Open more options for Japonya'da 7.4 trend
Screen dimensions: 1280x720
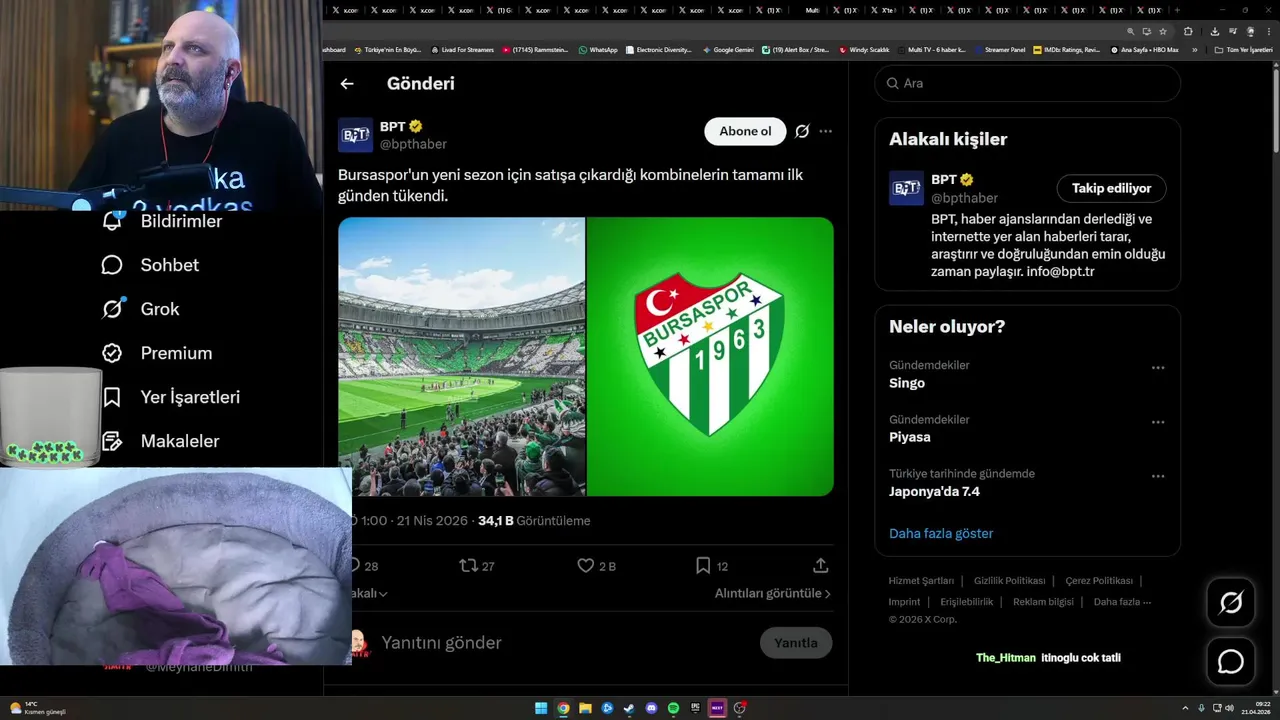(x=1158, y=477)
